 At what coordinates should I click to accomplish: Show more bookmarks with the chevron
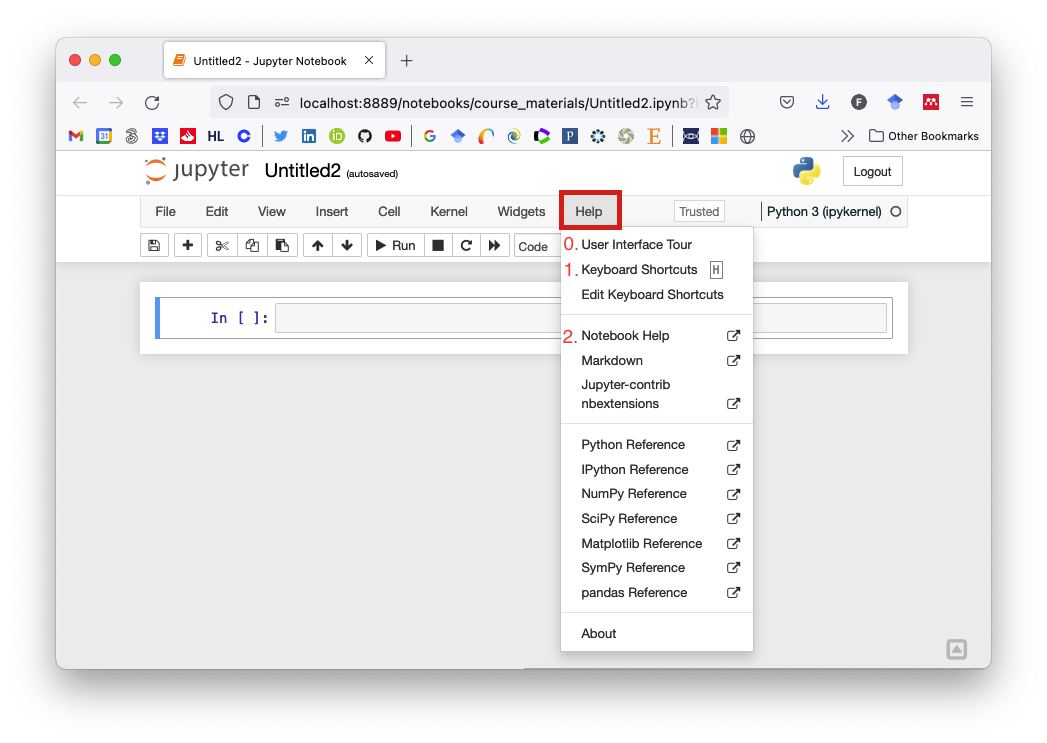pos(847,136)
